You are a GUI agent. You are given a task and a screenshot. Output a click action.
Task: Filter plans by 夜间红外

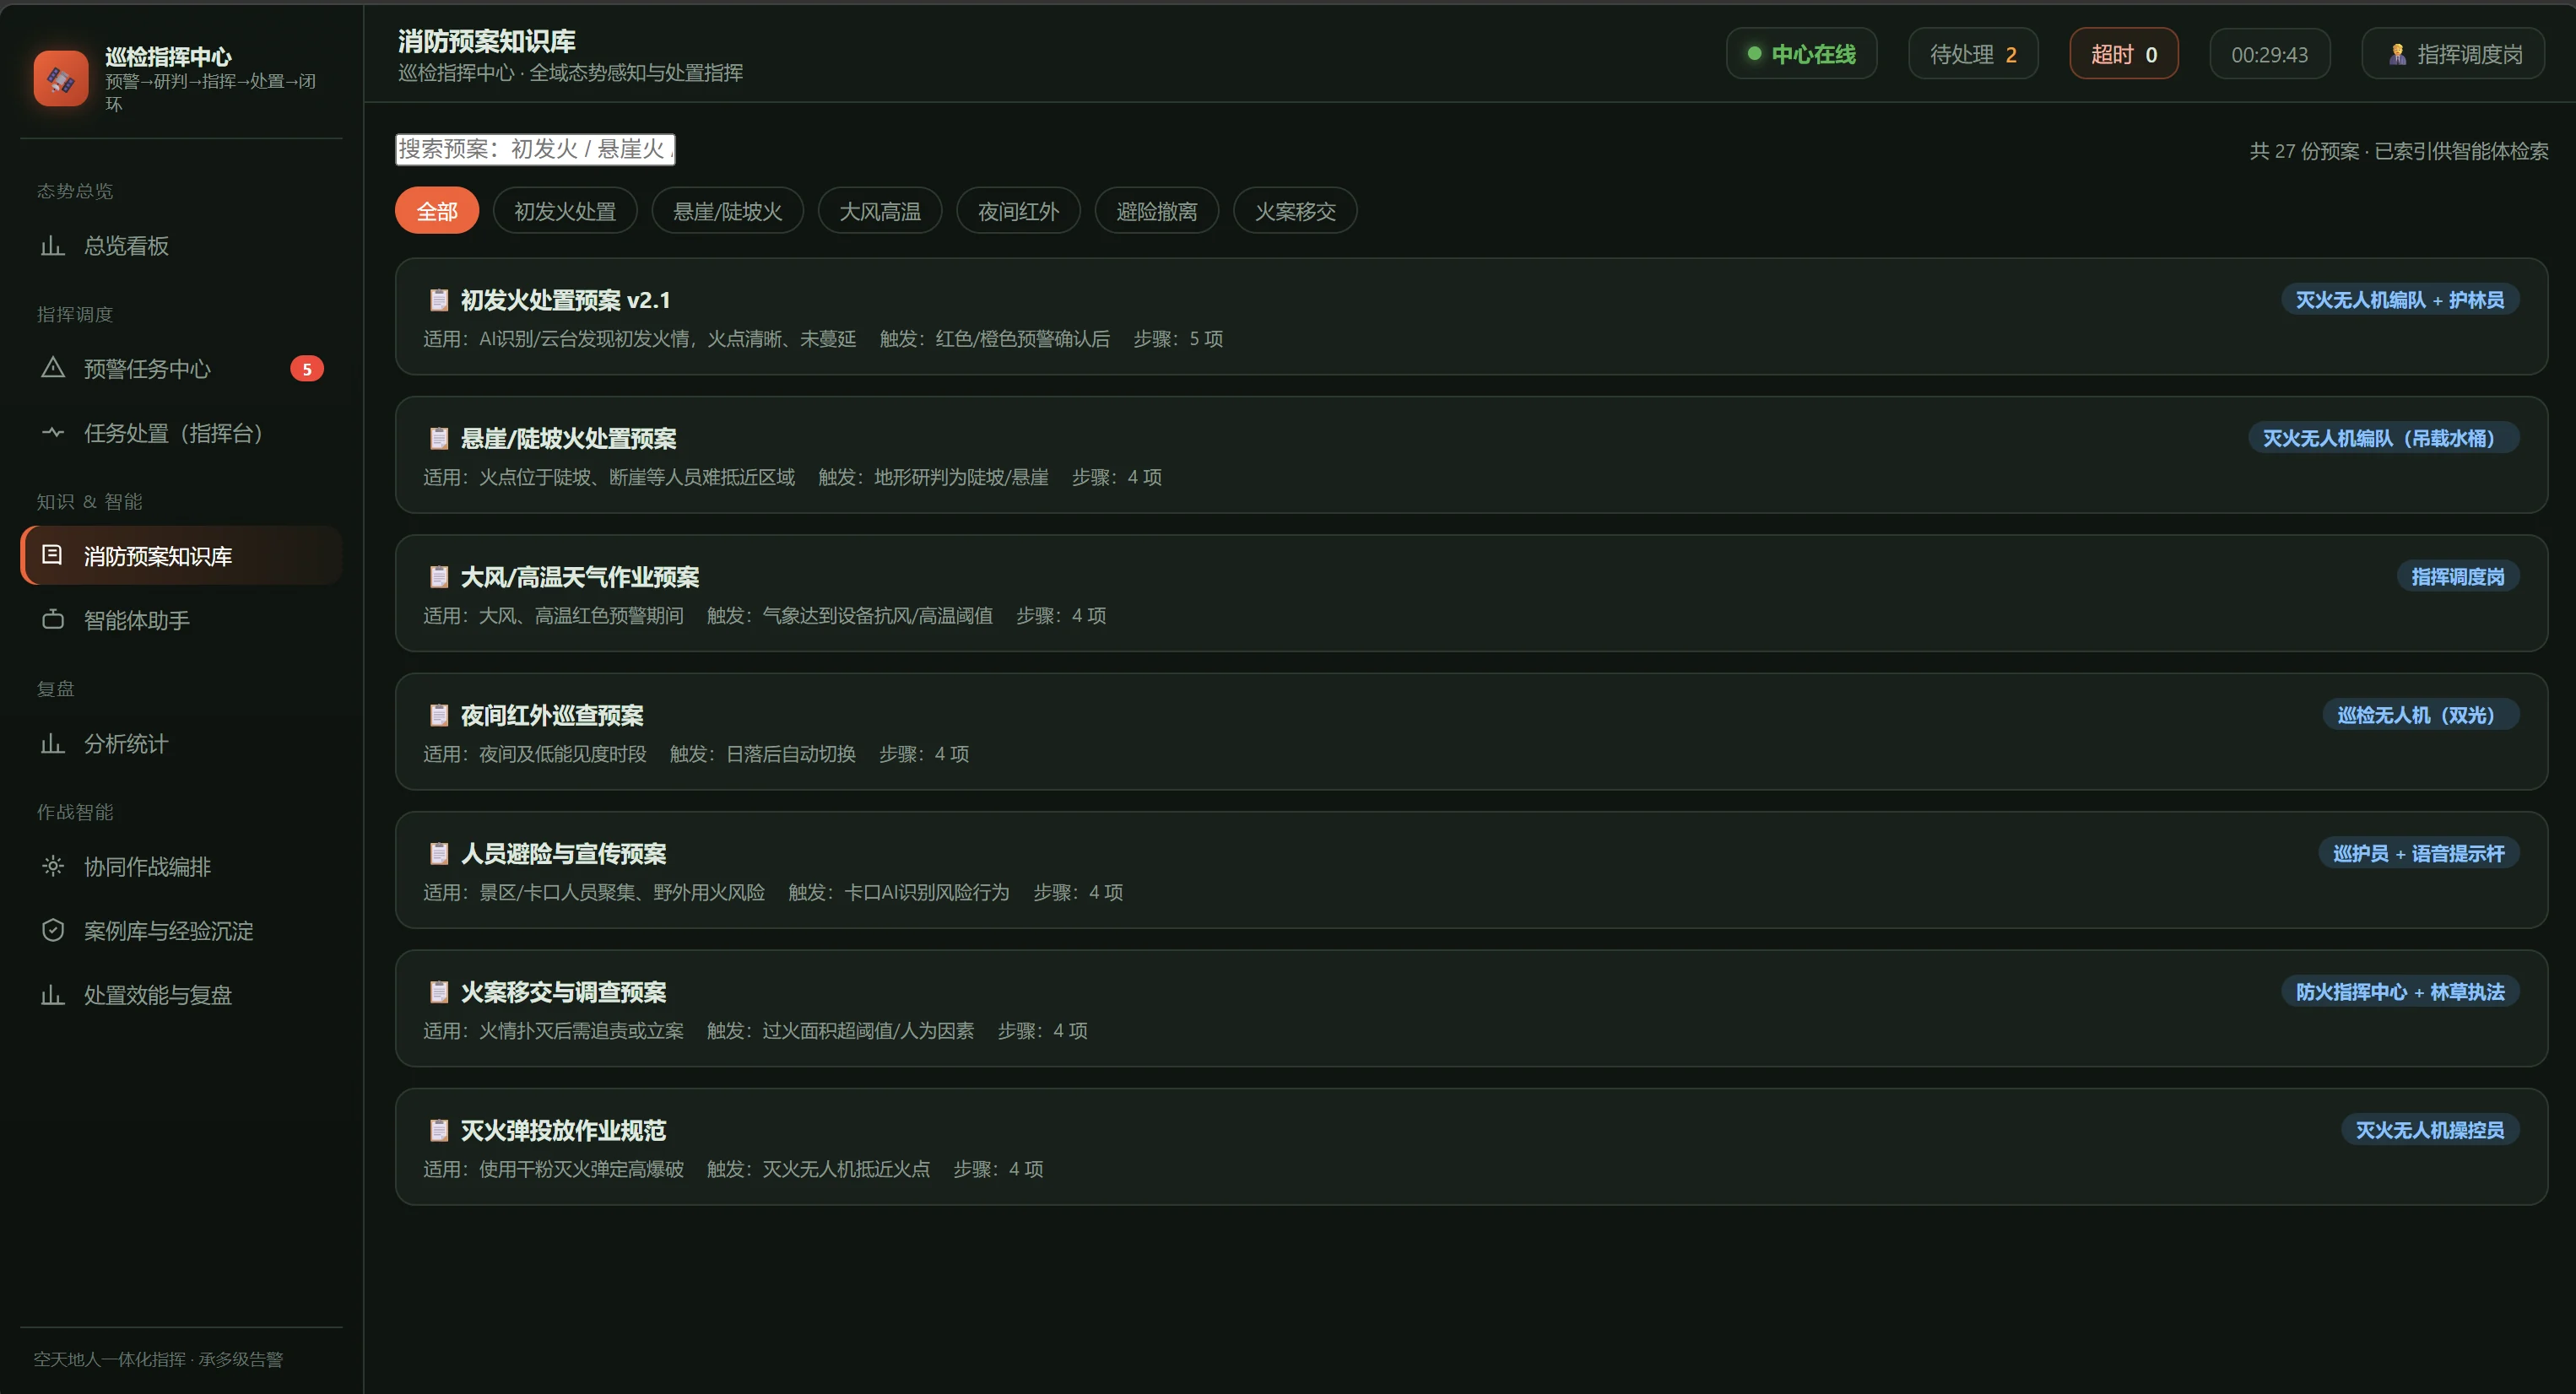click(1018, 211)
